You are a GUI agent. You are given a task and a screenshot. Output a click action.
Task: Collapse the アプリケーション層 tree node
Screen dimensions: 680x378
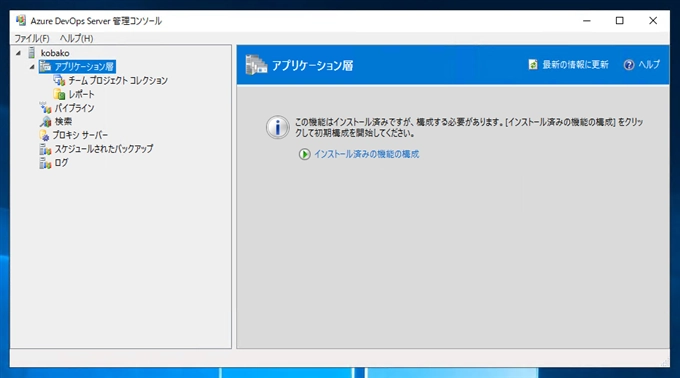coord(32,67)
